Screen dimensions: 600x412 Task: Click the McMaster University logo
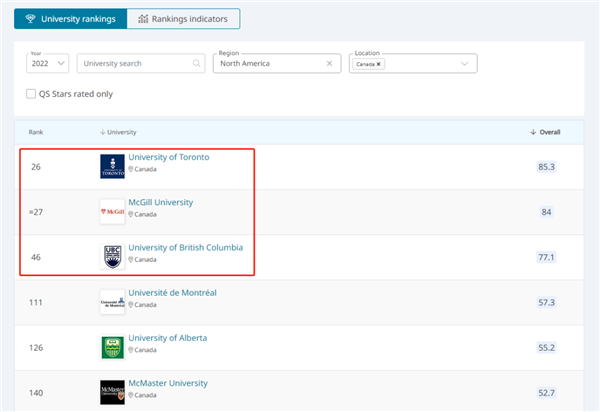(x=112, y=392)
